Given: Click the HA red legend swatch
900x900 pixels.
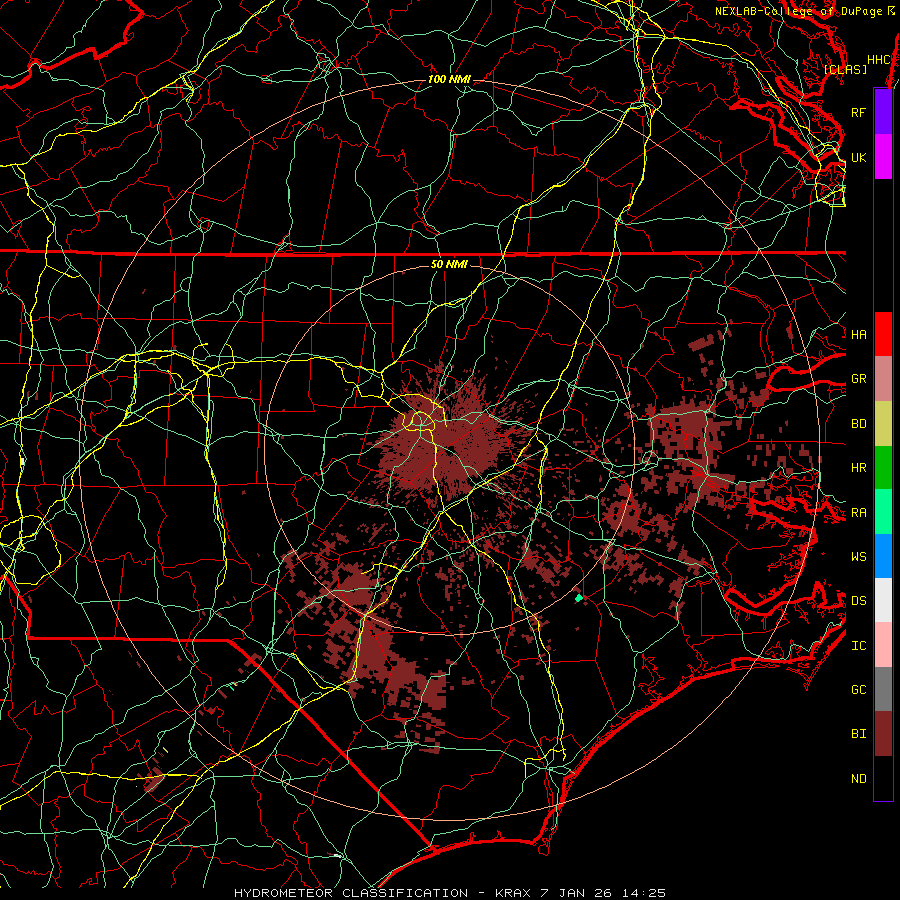Looking at the screenshot, I should point(883,334).
